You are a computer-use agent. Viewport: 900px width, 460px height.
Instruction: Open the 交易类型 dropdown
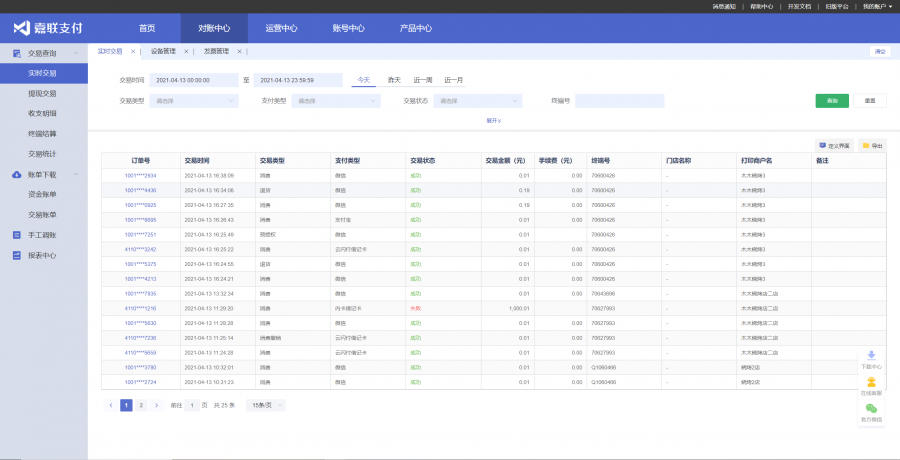193,101
